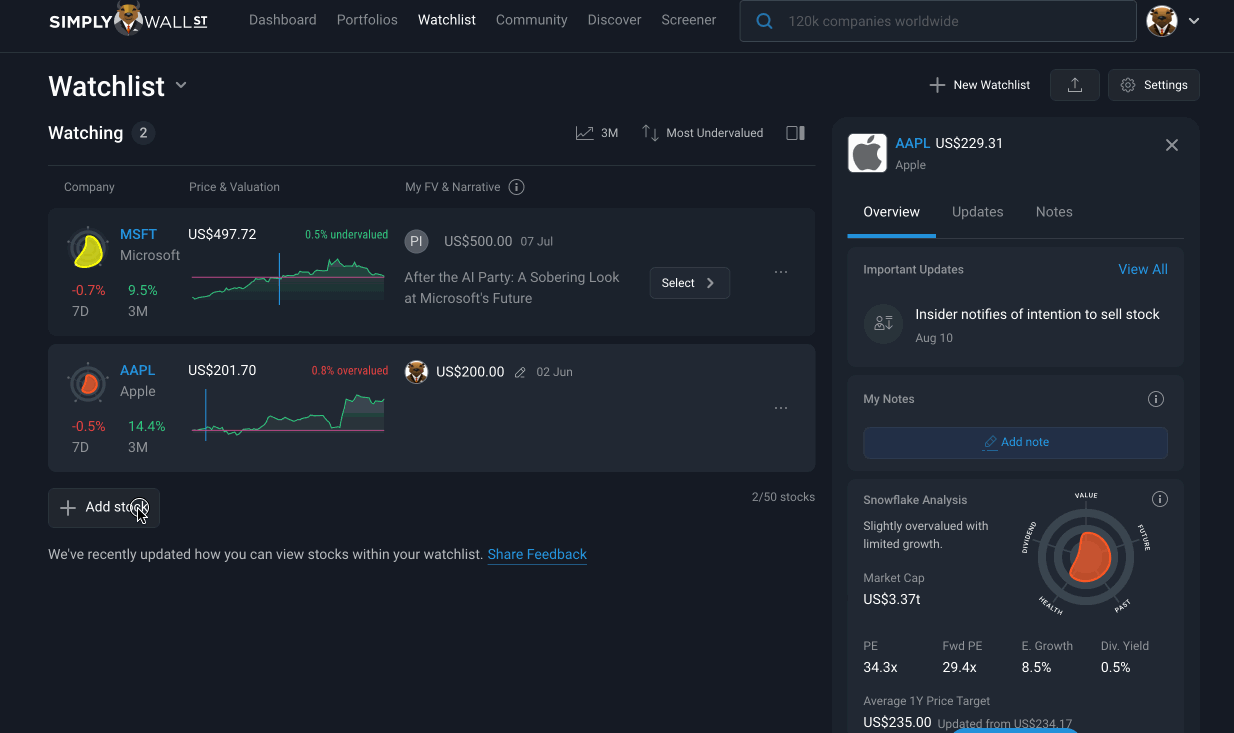Switch to the Updates tab
This screenshot has width=1234, height=733.
click(978, 212)
